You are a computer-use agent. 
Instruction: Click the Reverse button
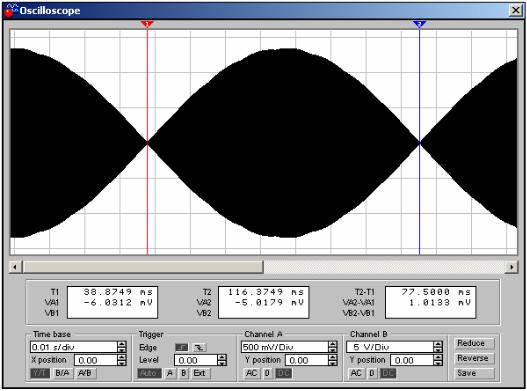(x=473, y=358)
